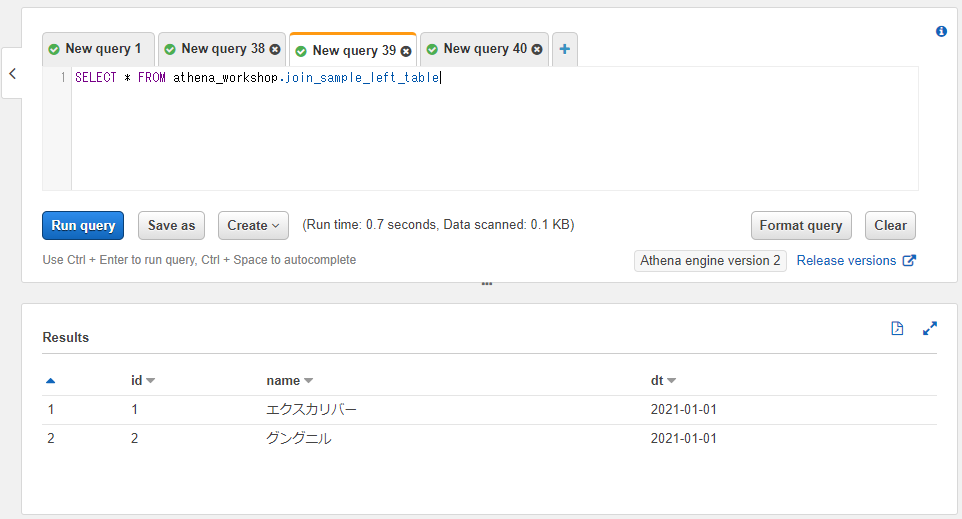Sort results by dt column
962x519 pixels.
[663, 380]
